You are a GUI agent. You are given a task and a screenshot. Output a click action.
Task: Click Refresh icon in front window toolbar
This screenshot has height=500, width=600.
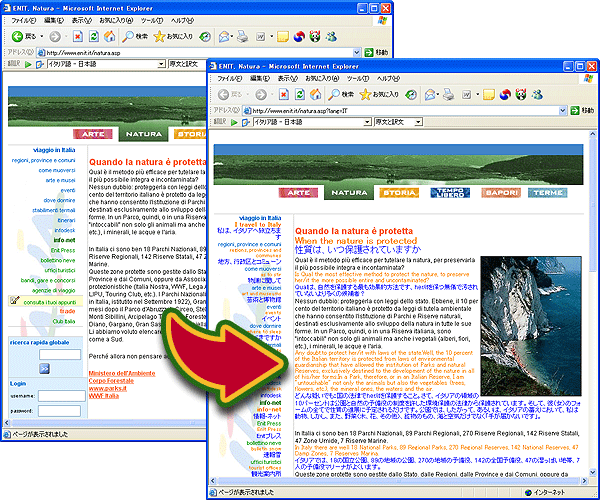click(300, 94)
